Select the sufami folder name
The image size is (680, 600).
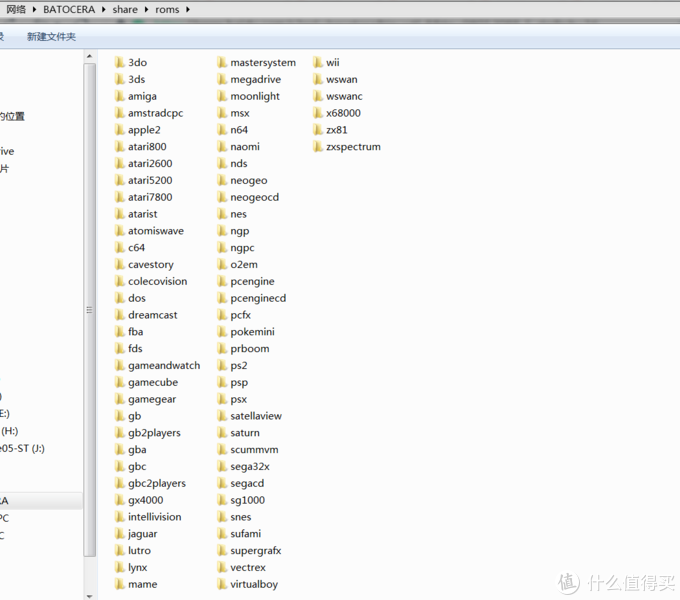coord(245,534)
